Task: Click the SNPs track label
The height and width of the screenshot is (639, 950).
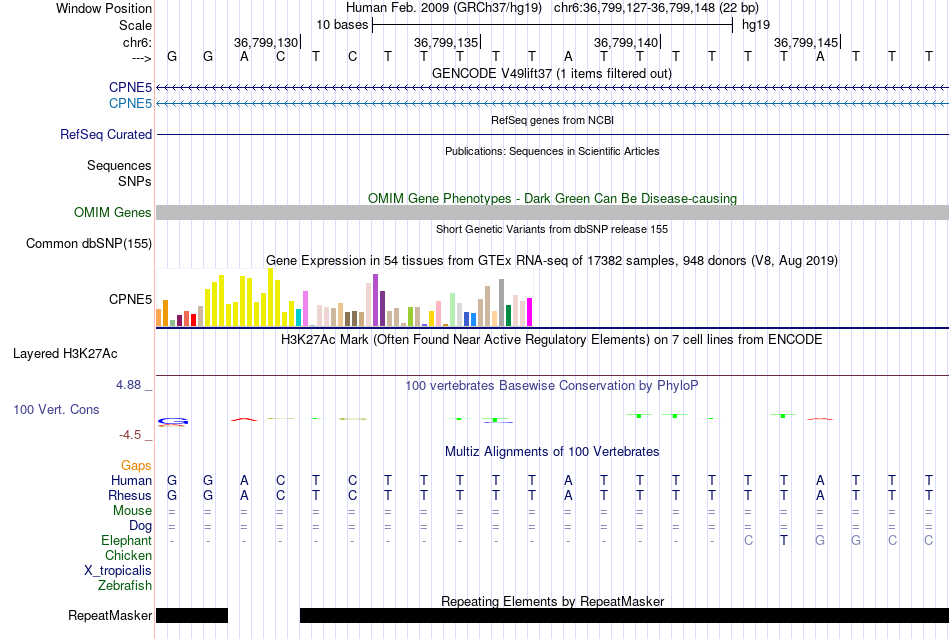Action: point(135,181)
